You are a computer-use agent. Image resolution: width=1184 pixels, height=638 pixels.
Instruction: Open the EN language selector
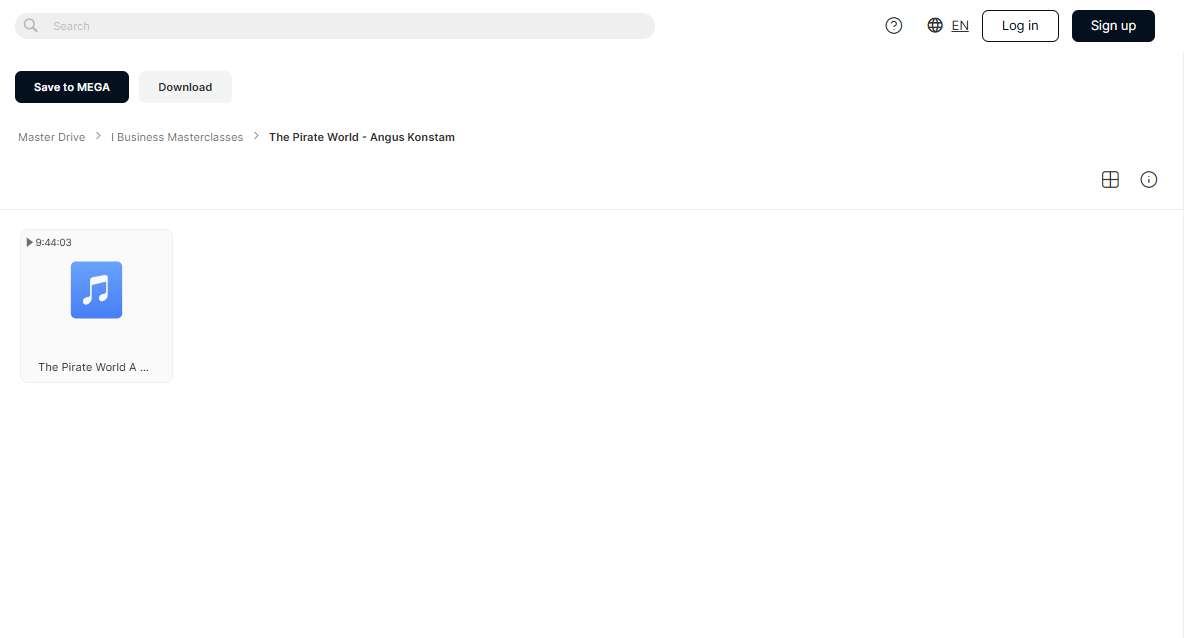(x=960, y=26)
